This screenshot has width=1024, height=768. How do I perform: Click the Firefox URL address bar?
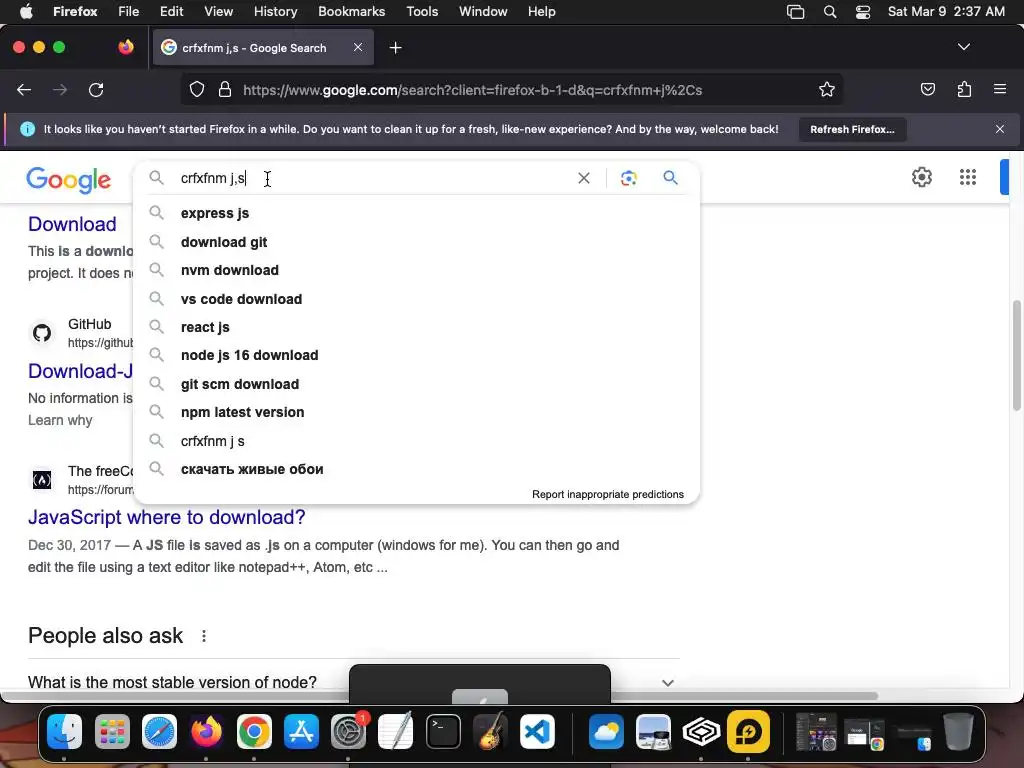coord(513,90)
